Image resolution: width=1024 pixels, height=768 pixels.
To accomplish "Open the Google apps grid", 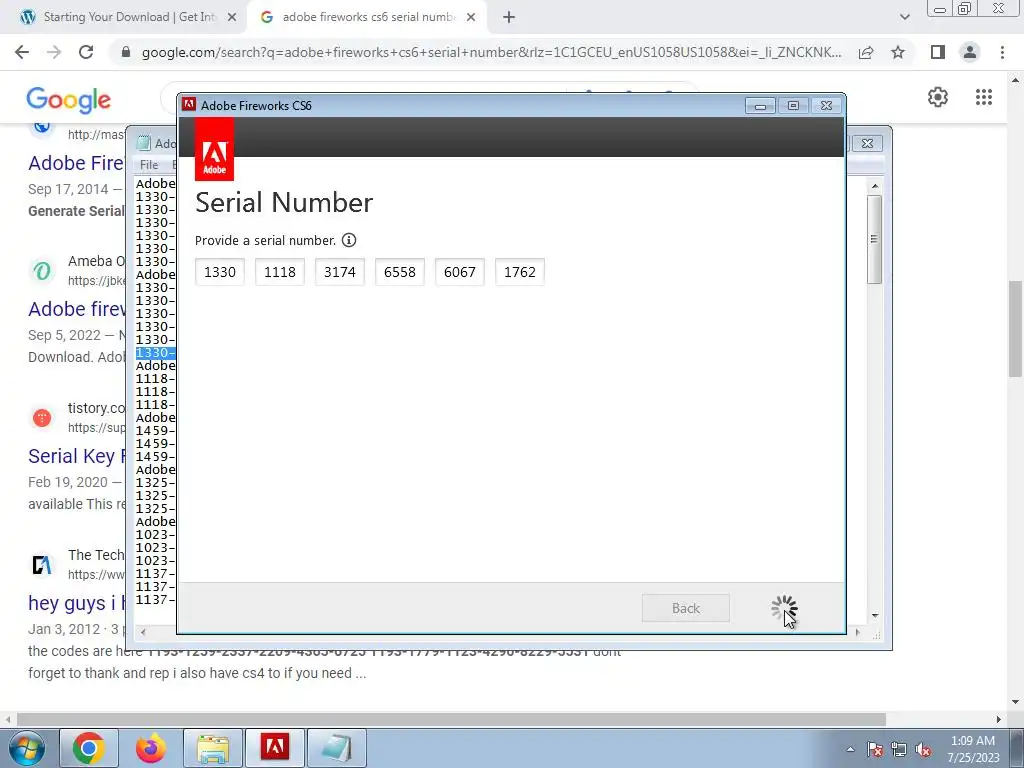I will tap(984, 97).
